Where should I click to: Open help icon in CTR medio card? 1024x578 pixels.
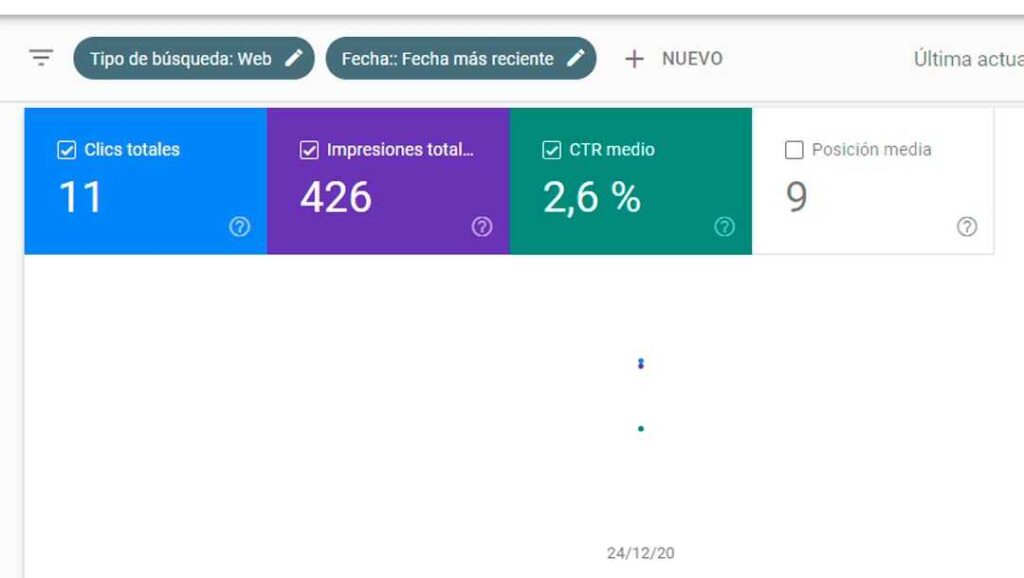724,227
